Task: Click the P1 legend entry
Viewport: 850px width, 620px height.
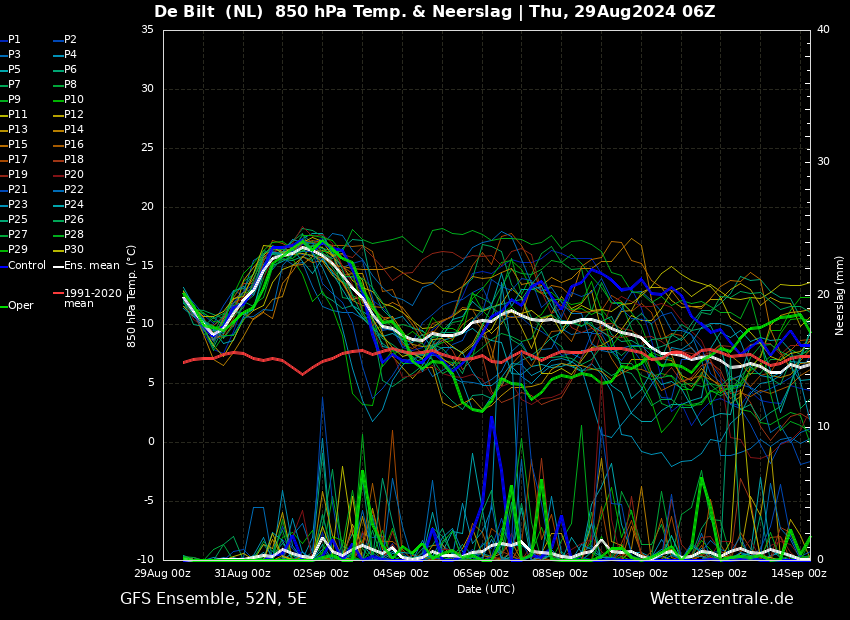Action: click(14, 40)
